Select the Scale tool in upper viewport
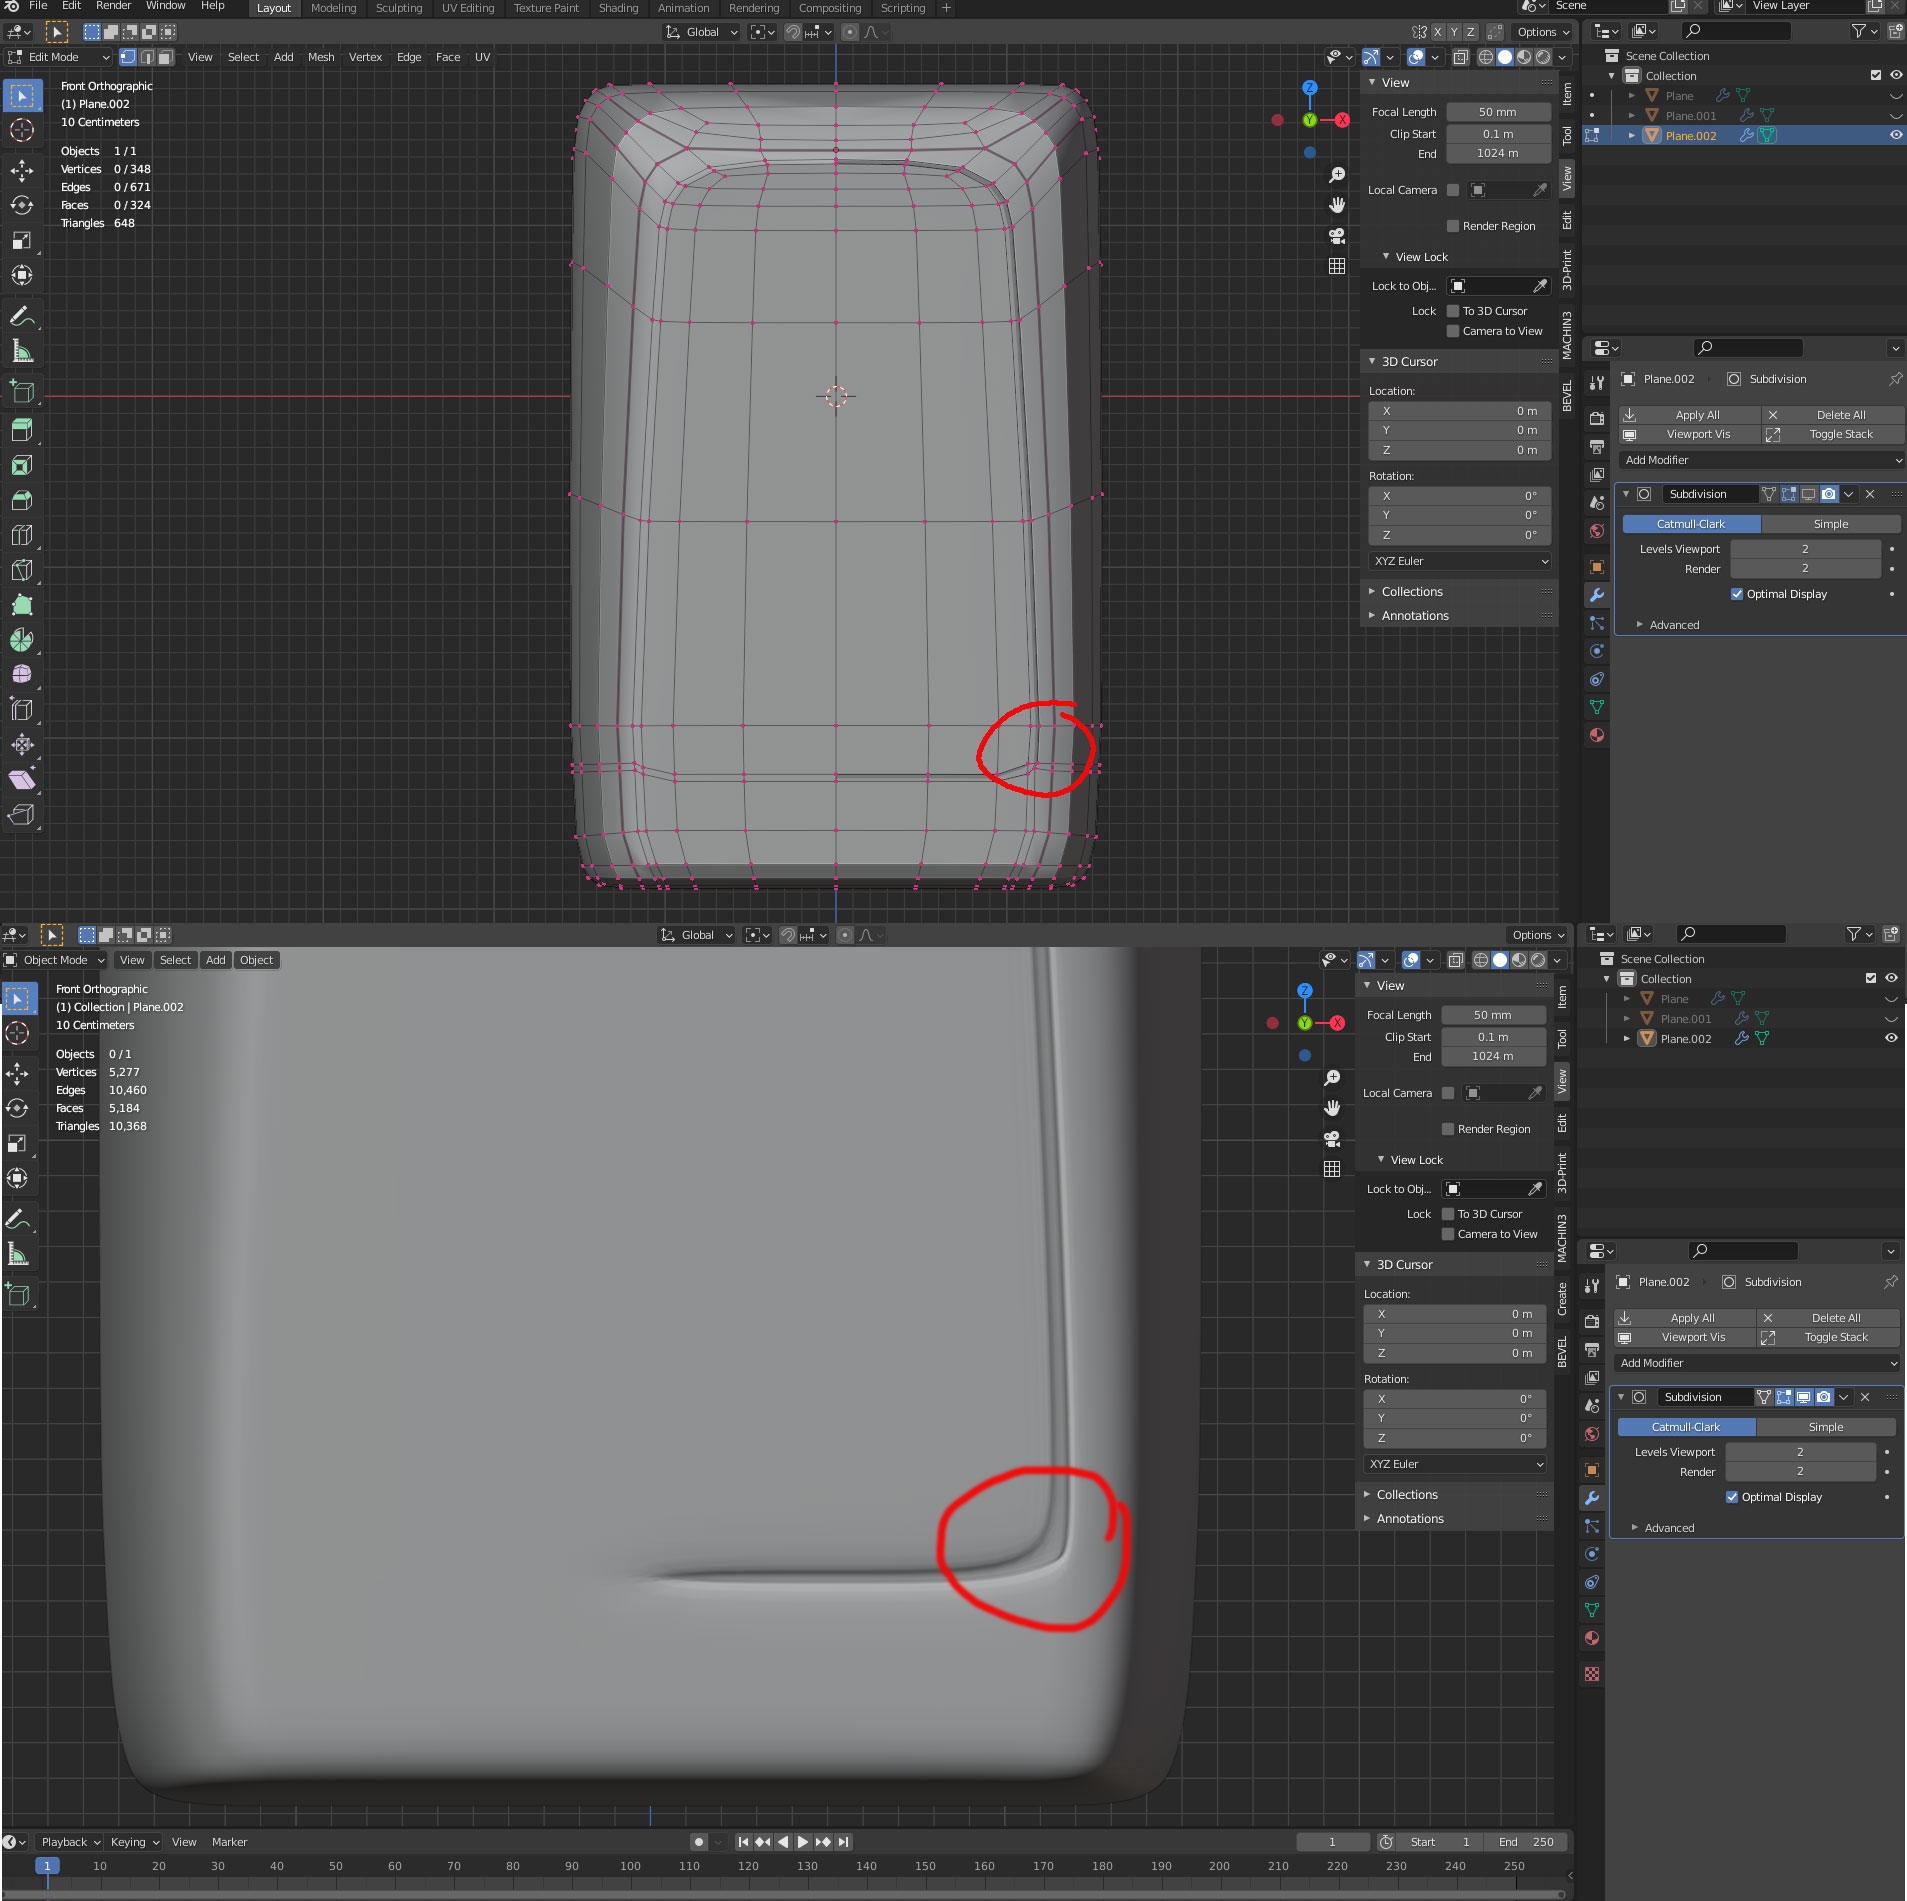Image resolution: width=1907 pixels, height=1901 pixels. (21, 240)
